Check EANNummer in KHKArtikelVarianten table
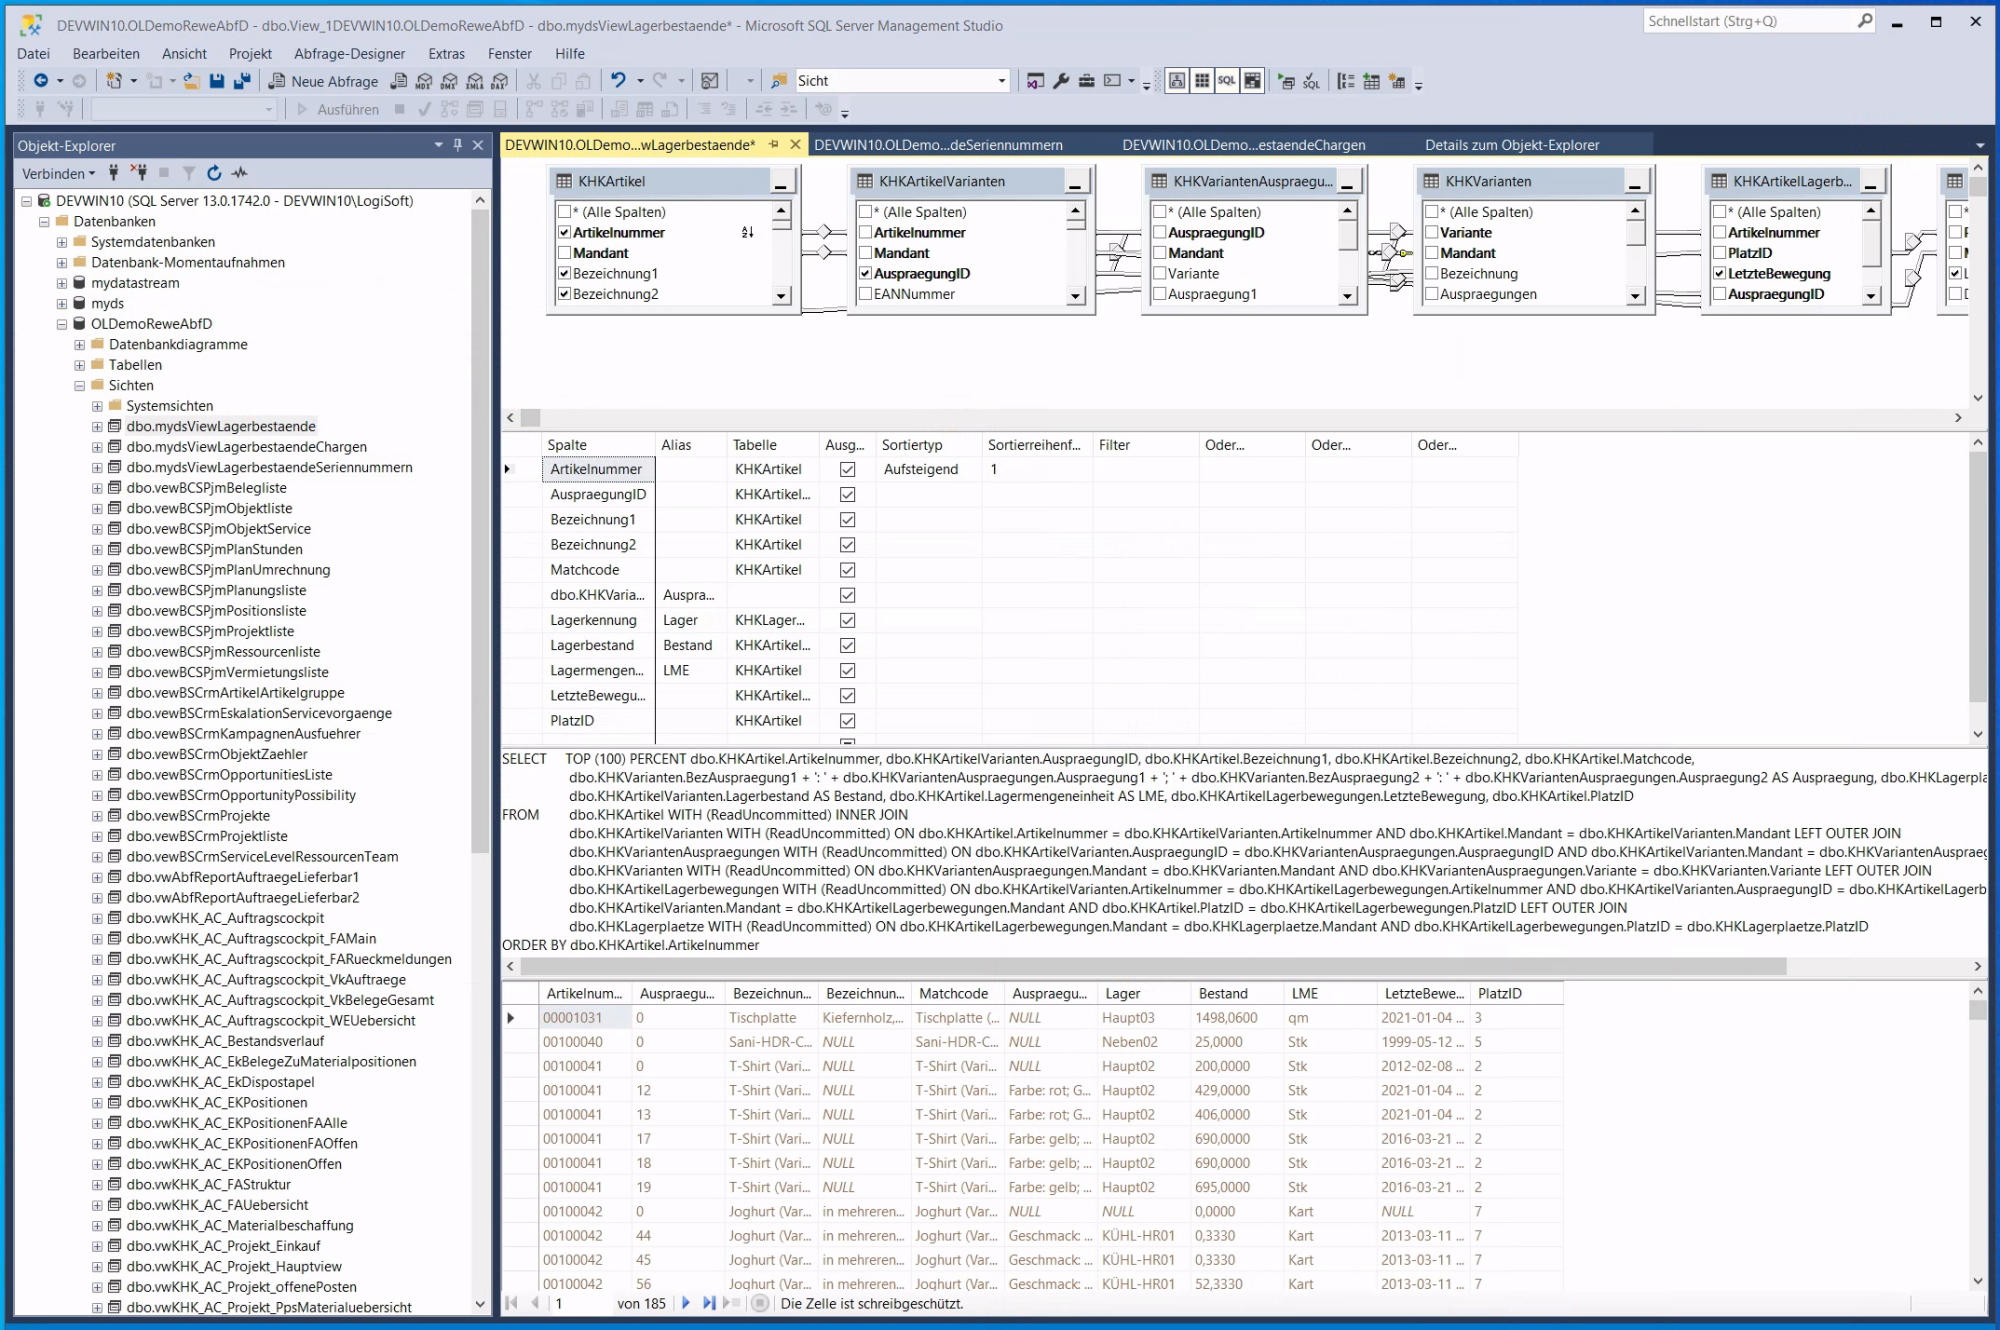The height and width of the screenshot is (1330, 2000). click(866, 294)
